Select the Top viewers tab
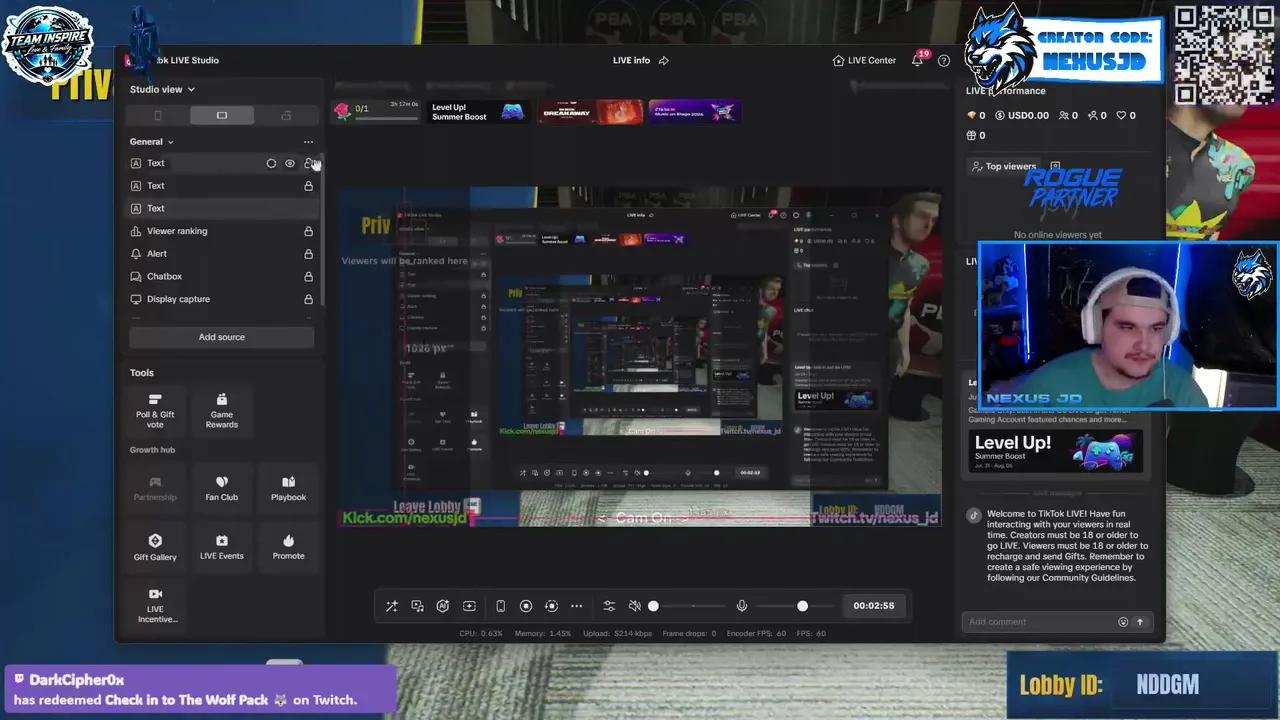The height and width of the screenshot is (720, 1280). (x=1003, y=166)
